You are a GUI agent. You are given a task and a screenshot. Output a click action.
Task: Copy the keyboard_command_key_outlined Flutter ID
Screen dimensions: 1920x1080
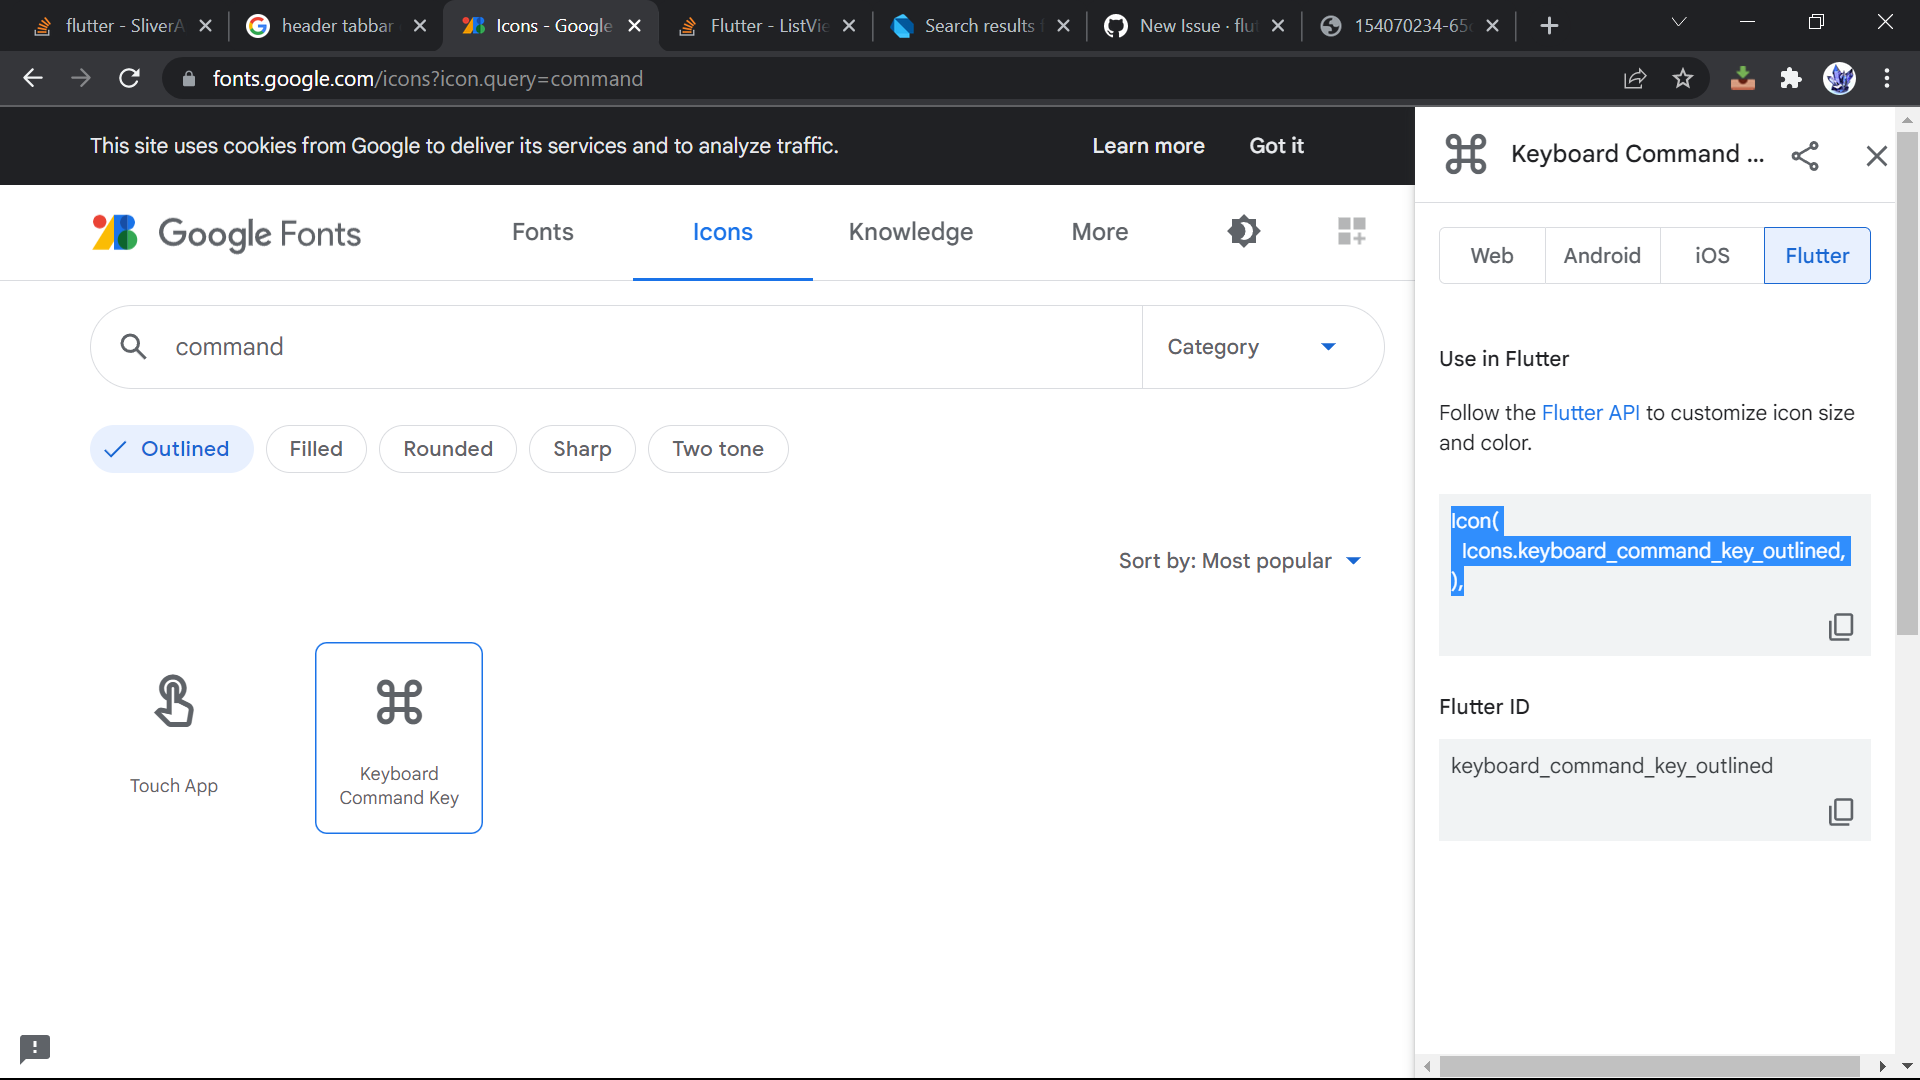point(1841,811)
